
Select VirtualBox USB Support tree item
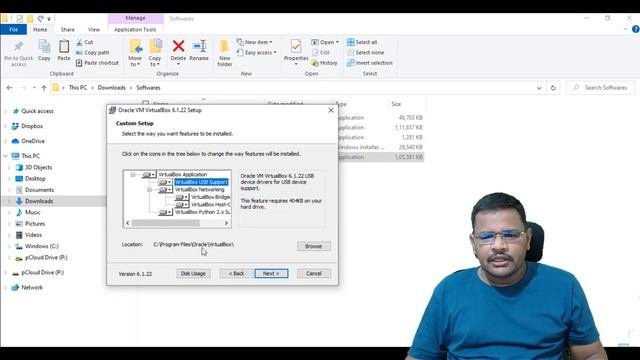click(x=201, y=182)
